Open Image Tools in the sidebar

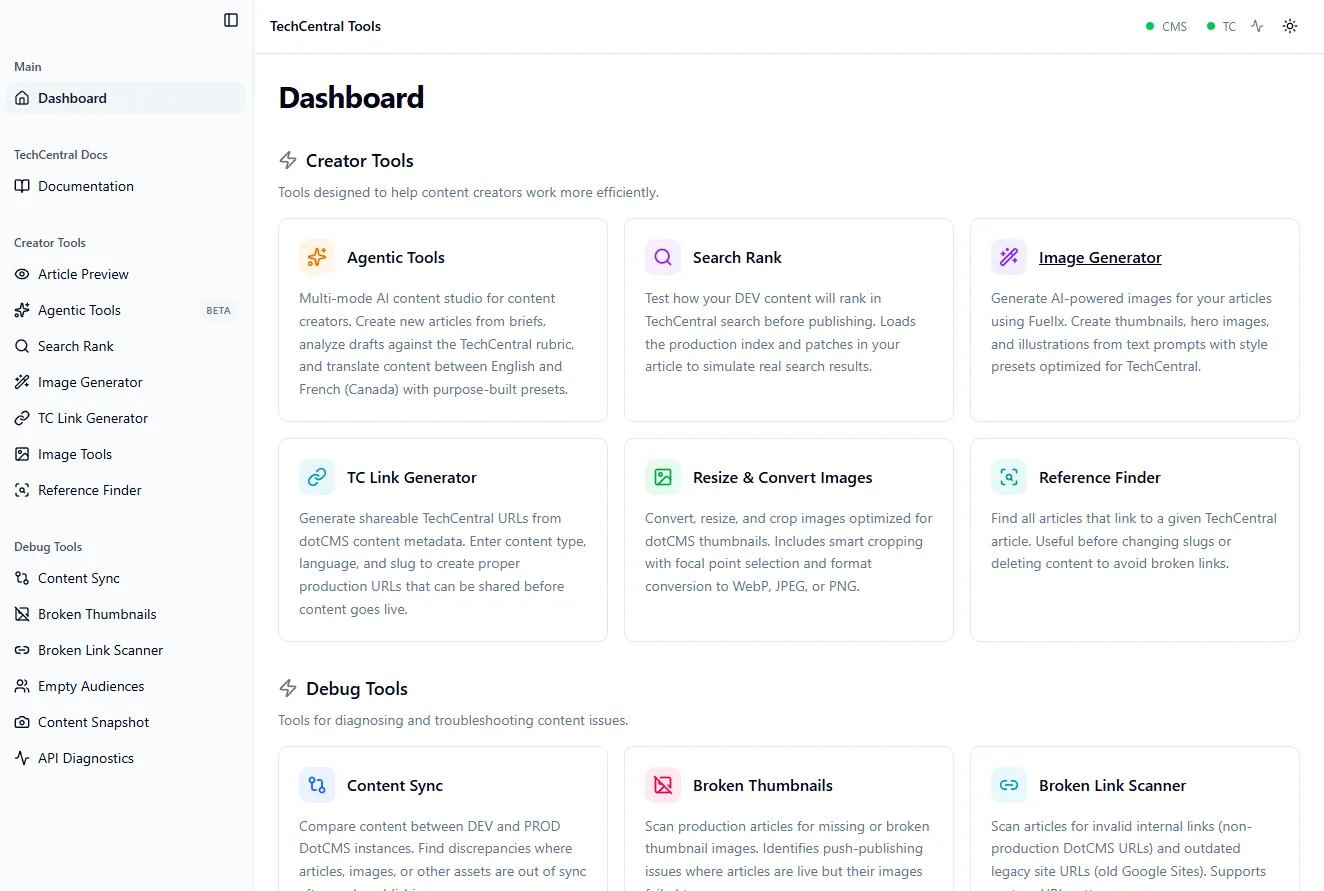(126, 454)
